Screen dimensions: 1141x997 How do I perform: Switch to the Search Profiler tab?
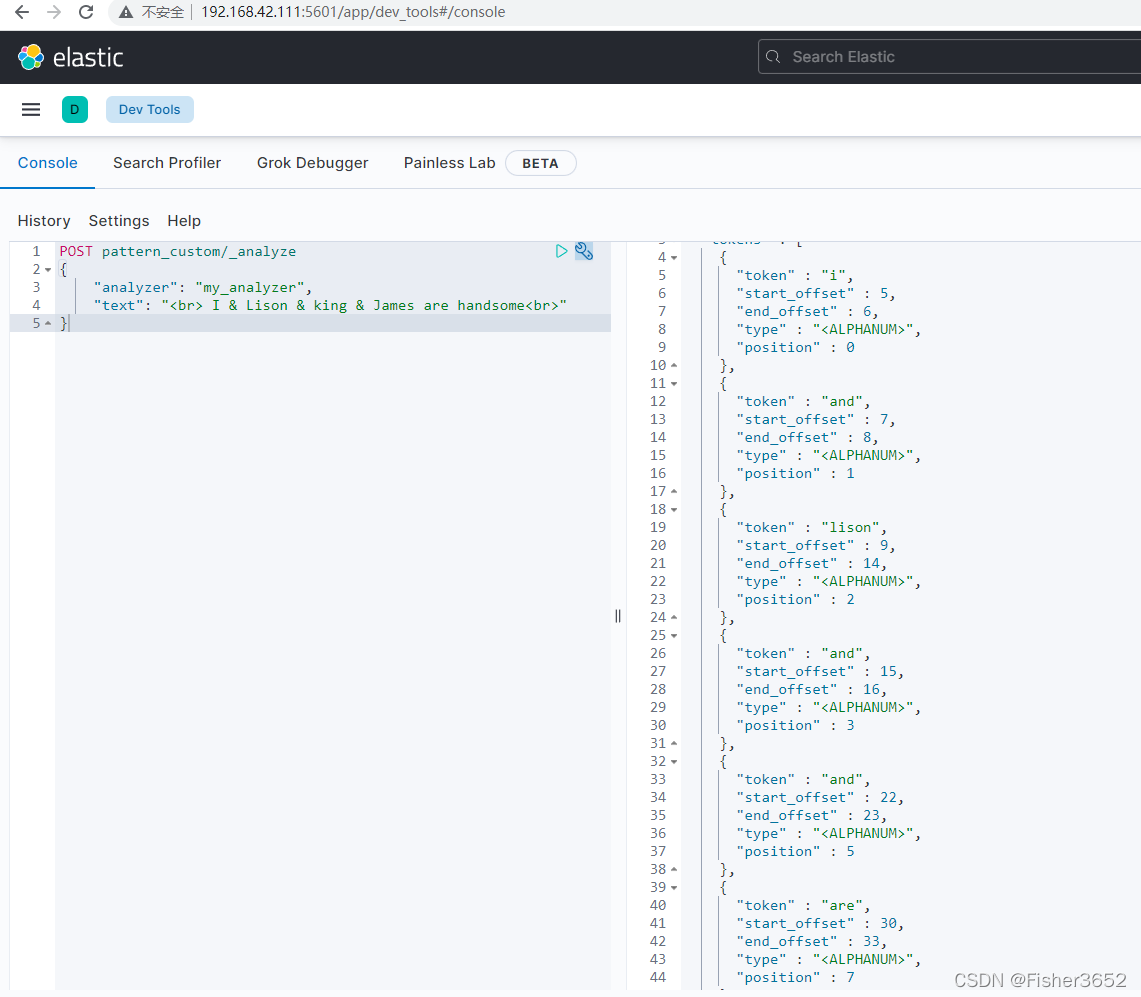click(167, 163)
